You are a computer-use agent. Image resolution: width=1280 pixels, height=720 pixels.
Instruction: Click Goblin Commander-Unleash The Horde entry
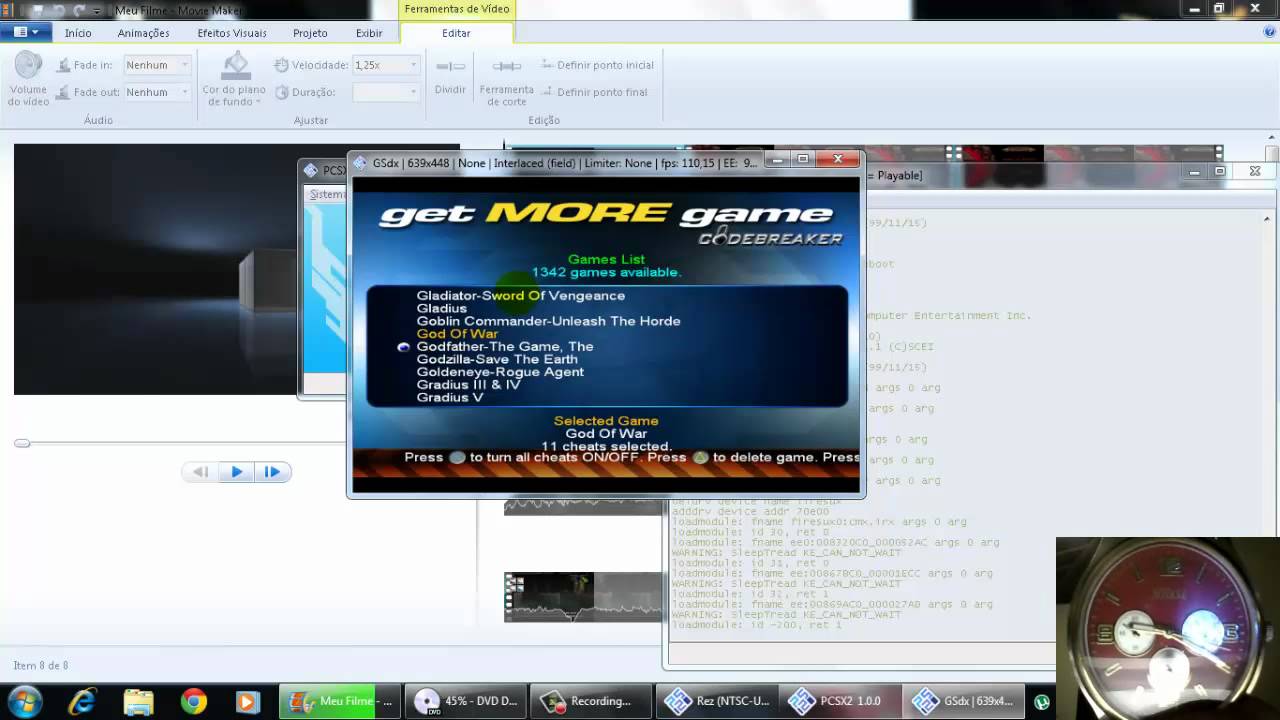(548, 321)
